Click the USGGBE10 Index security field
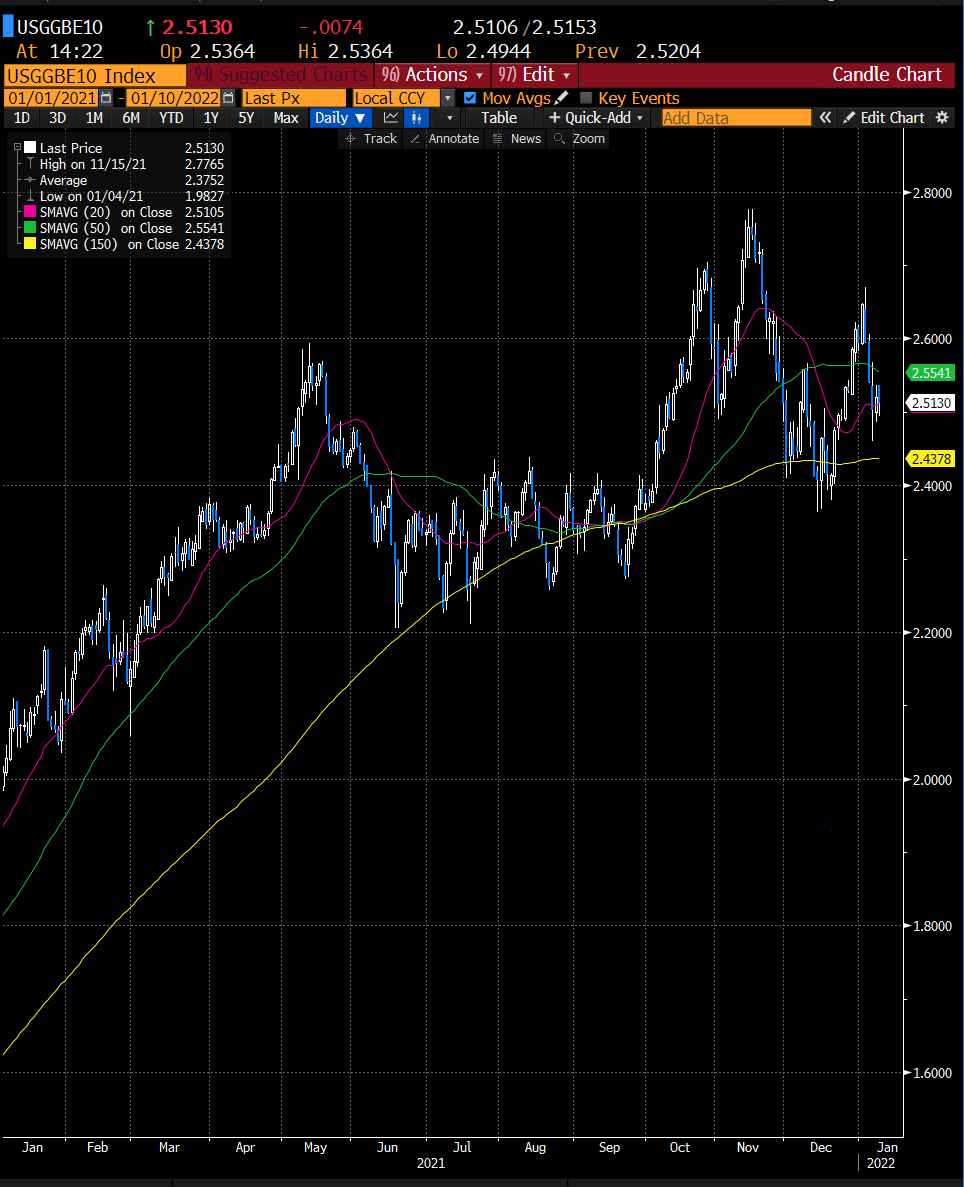 [95, 76]
